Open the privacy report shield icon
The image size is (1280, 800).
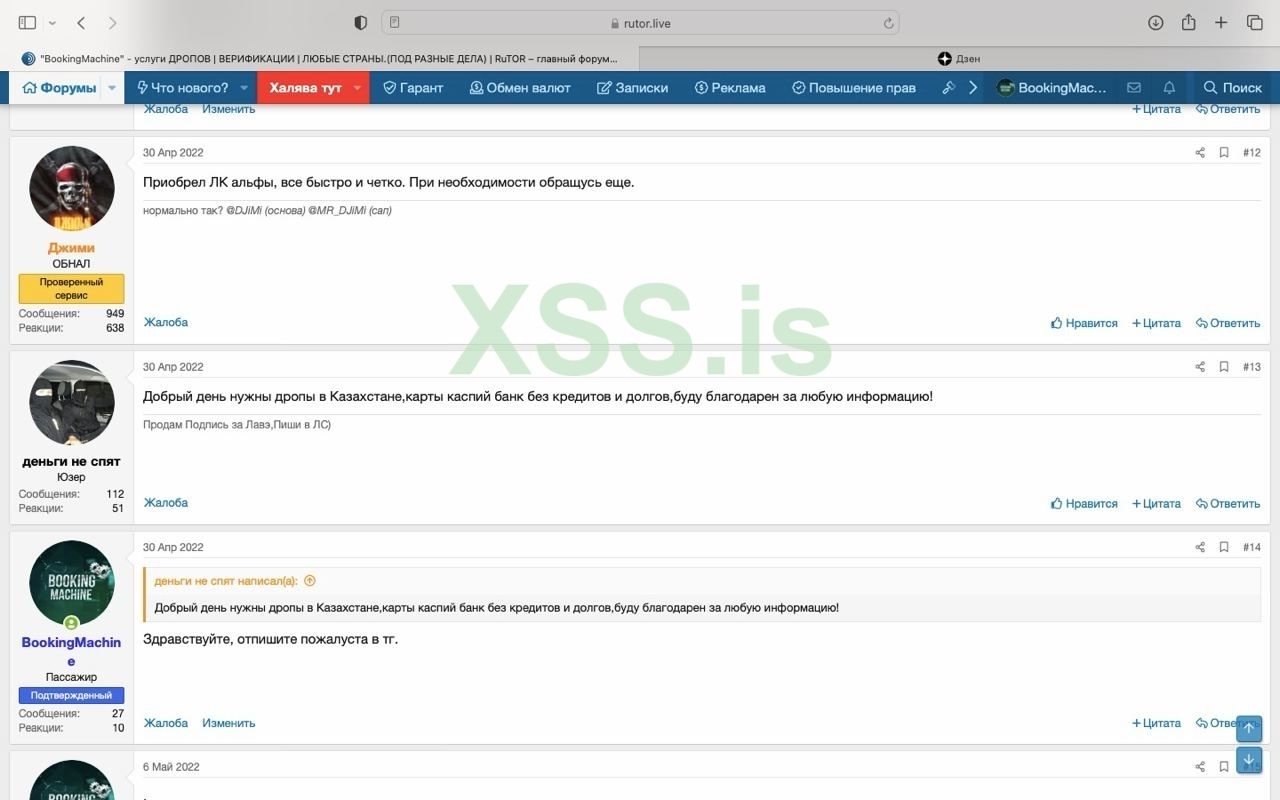pyautogui.click(x=361, y=23)
